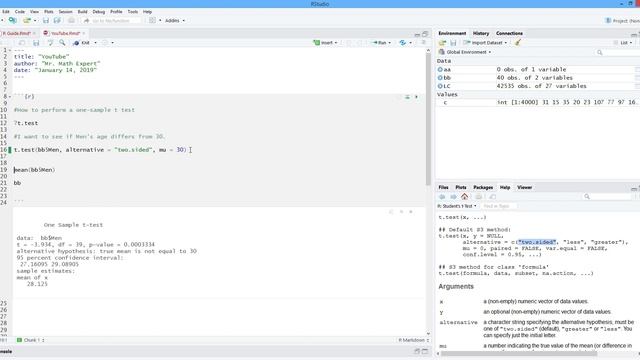
Task: Load workspace icon in Environment pane
Action: coord(442,42)
